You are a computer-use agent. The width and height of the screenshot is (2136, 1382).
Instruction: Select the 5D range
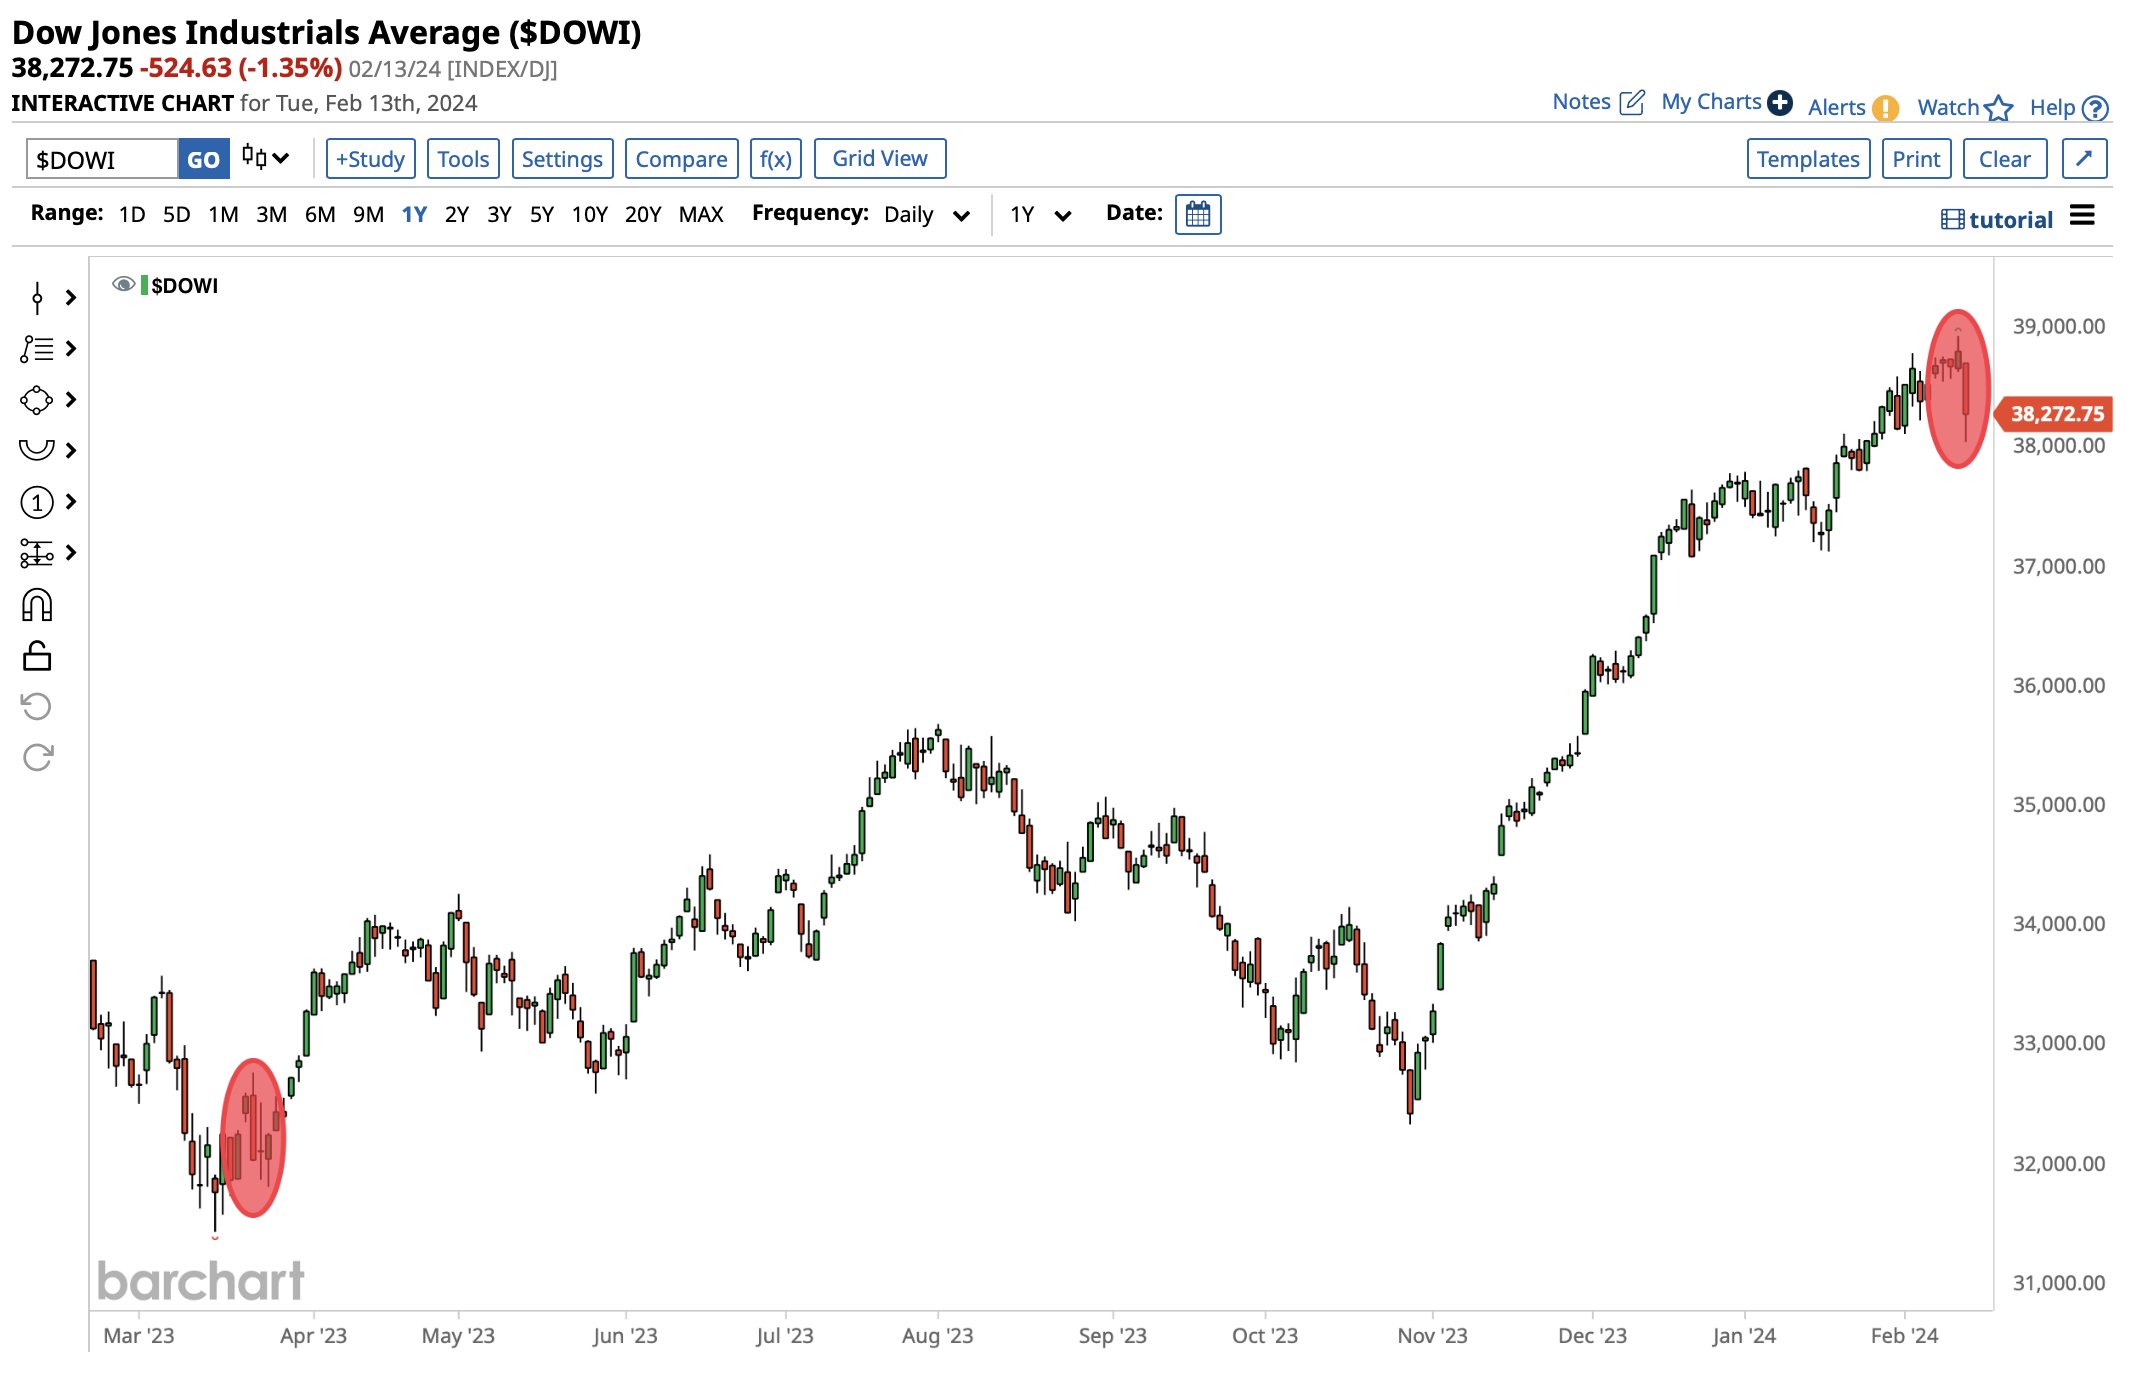176,215
